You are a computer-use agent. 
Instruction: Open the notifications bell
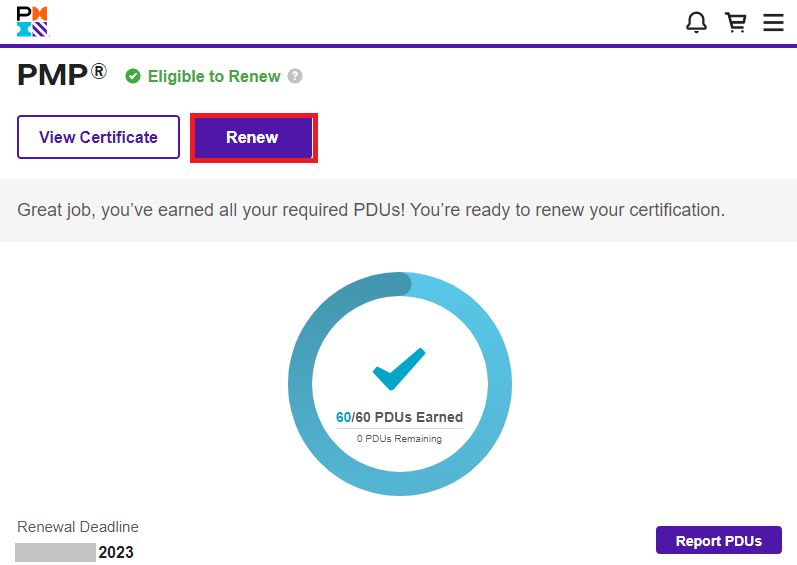coord(697,23)
